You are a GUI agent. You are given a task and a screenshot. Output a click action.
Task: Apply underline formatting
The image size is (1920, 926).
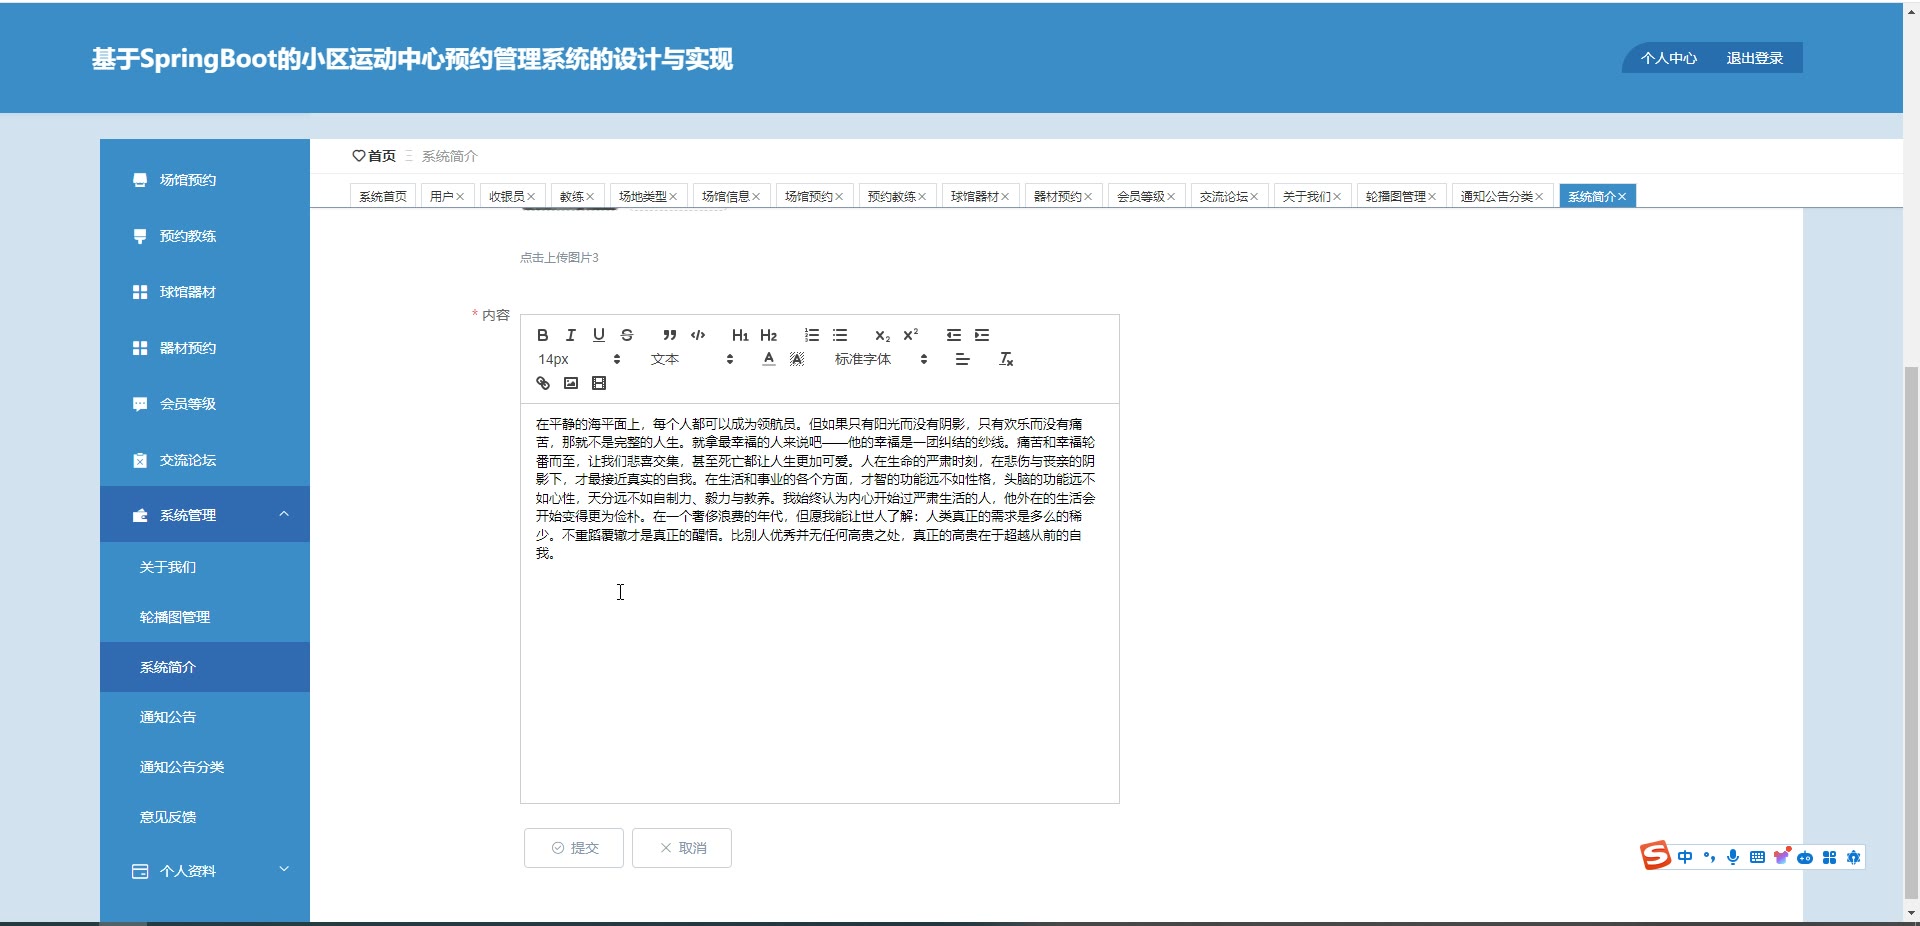[599, 335]
